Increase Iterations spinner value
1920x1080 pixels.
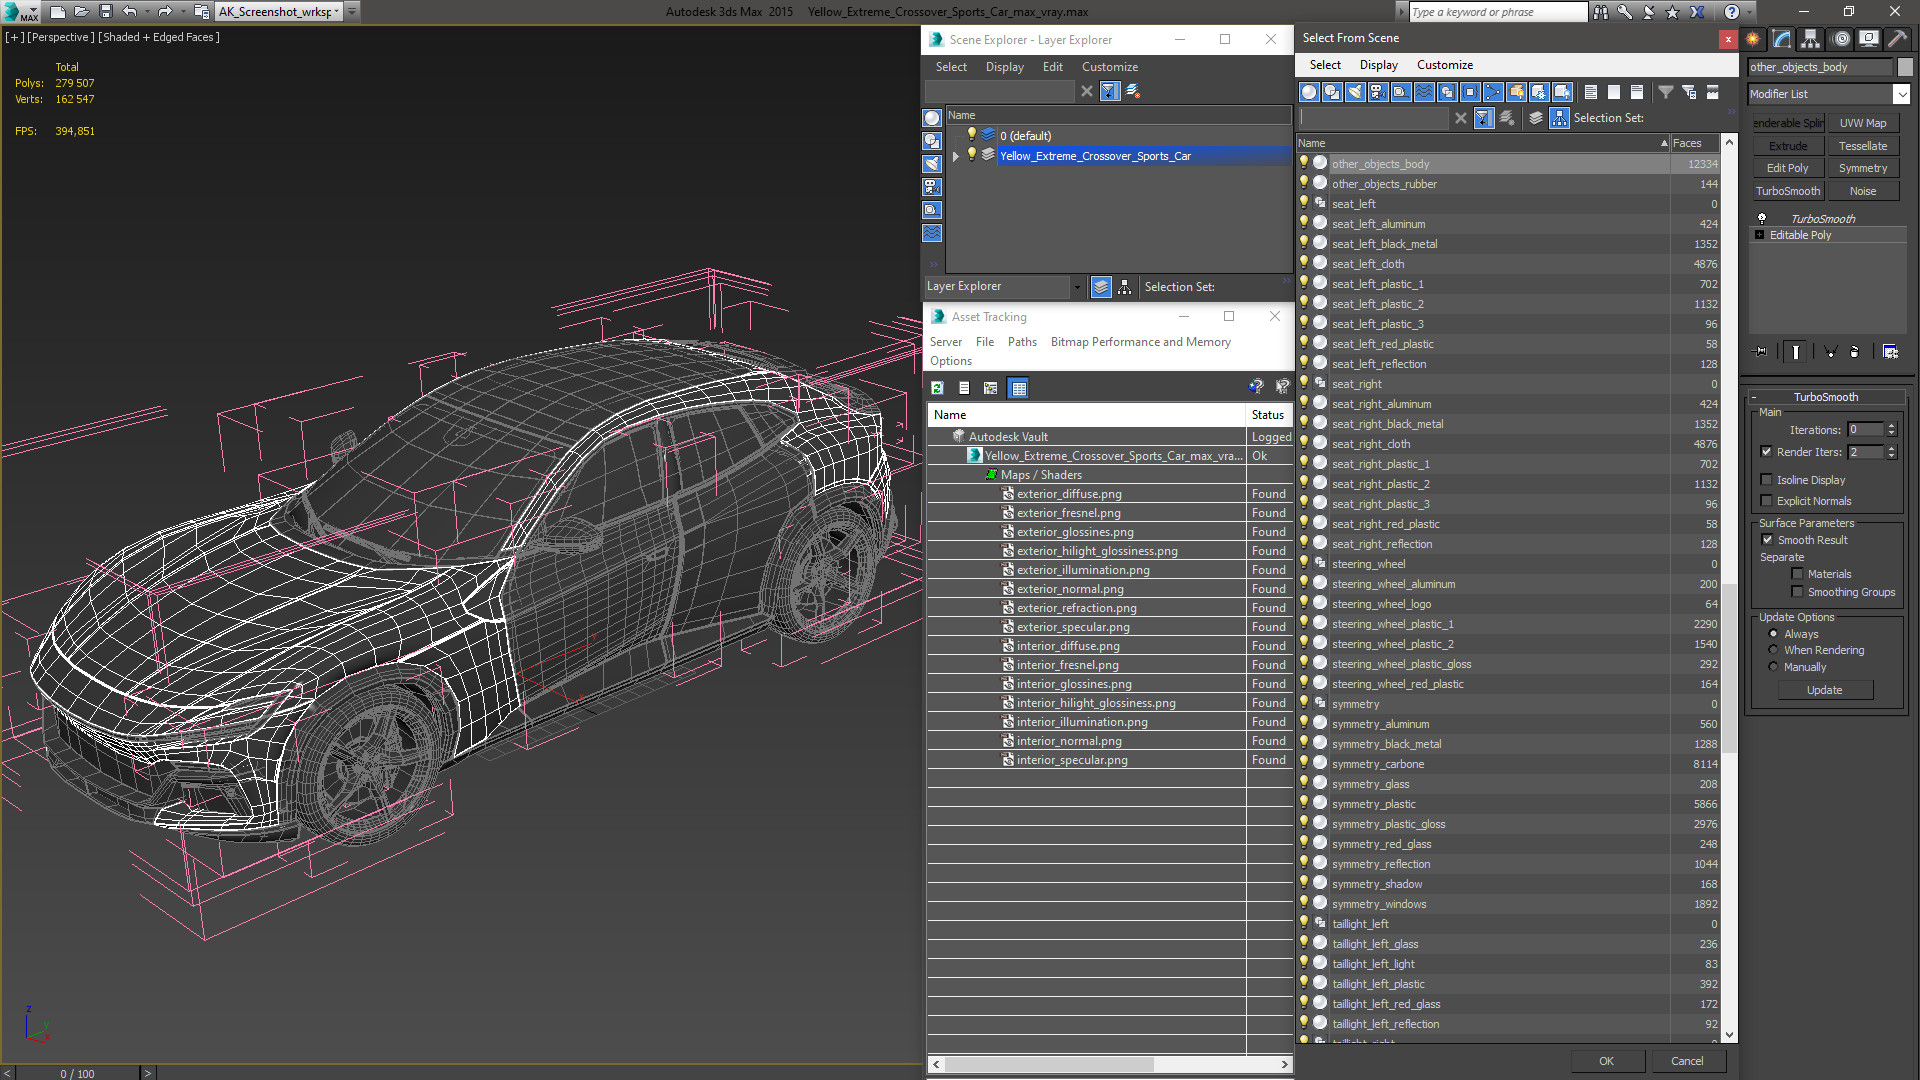(x=1891, y=426)
